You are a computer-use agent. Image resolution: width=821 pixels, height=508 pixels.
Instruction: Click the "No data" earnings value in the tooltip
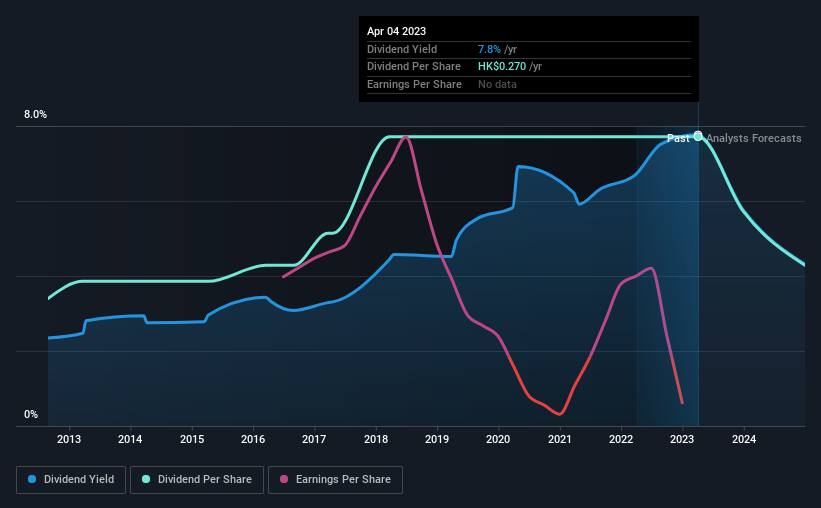pos(497,85)
